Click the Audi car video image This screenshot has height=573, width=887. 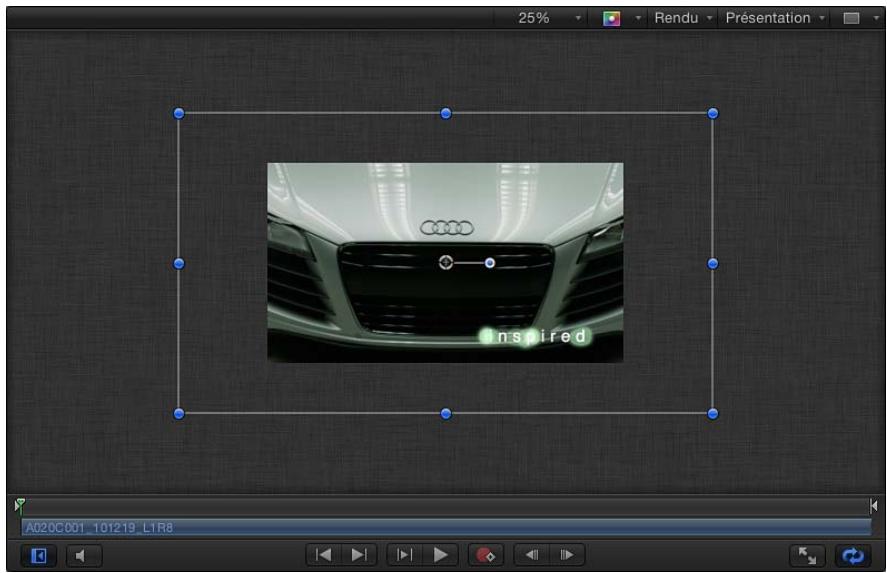tap(445, 262)
